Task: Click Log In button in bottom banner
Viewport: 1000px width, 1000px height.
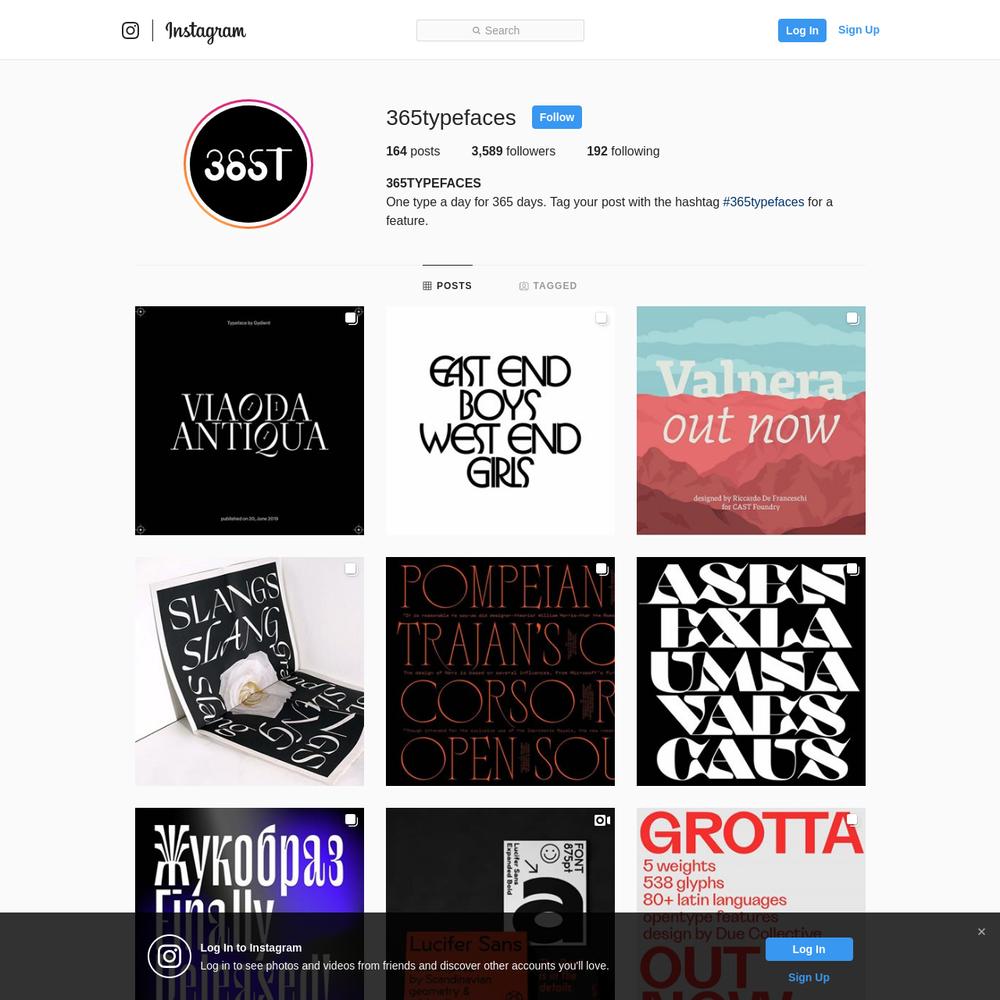Action: tap(809, 949)
